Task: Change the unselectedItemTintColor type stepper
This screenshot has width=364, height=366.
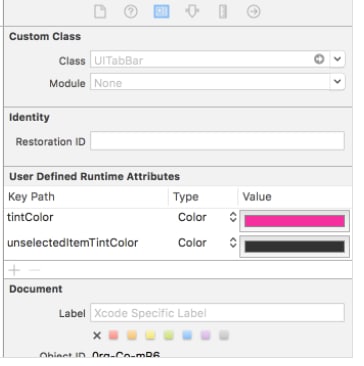Action: [x=233, y=243]
